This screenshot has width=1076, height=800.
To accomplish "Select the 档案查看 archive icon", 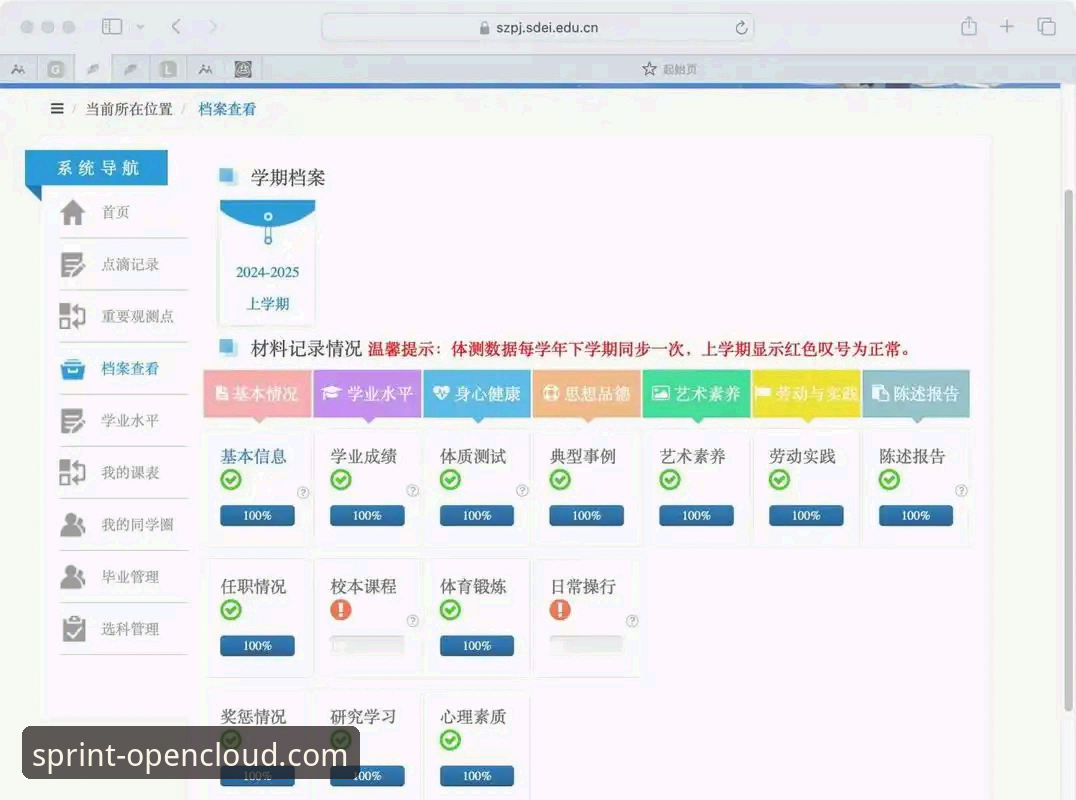I will [x=73, y=368].
